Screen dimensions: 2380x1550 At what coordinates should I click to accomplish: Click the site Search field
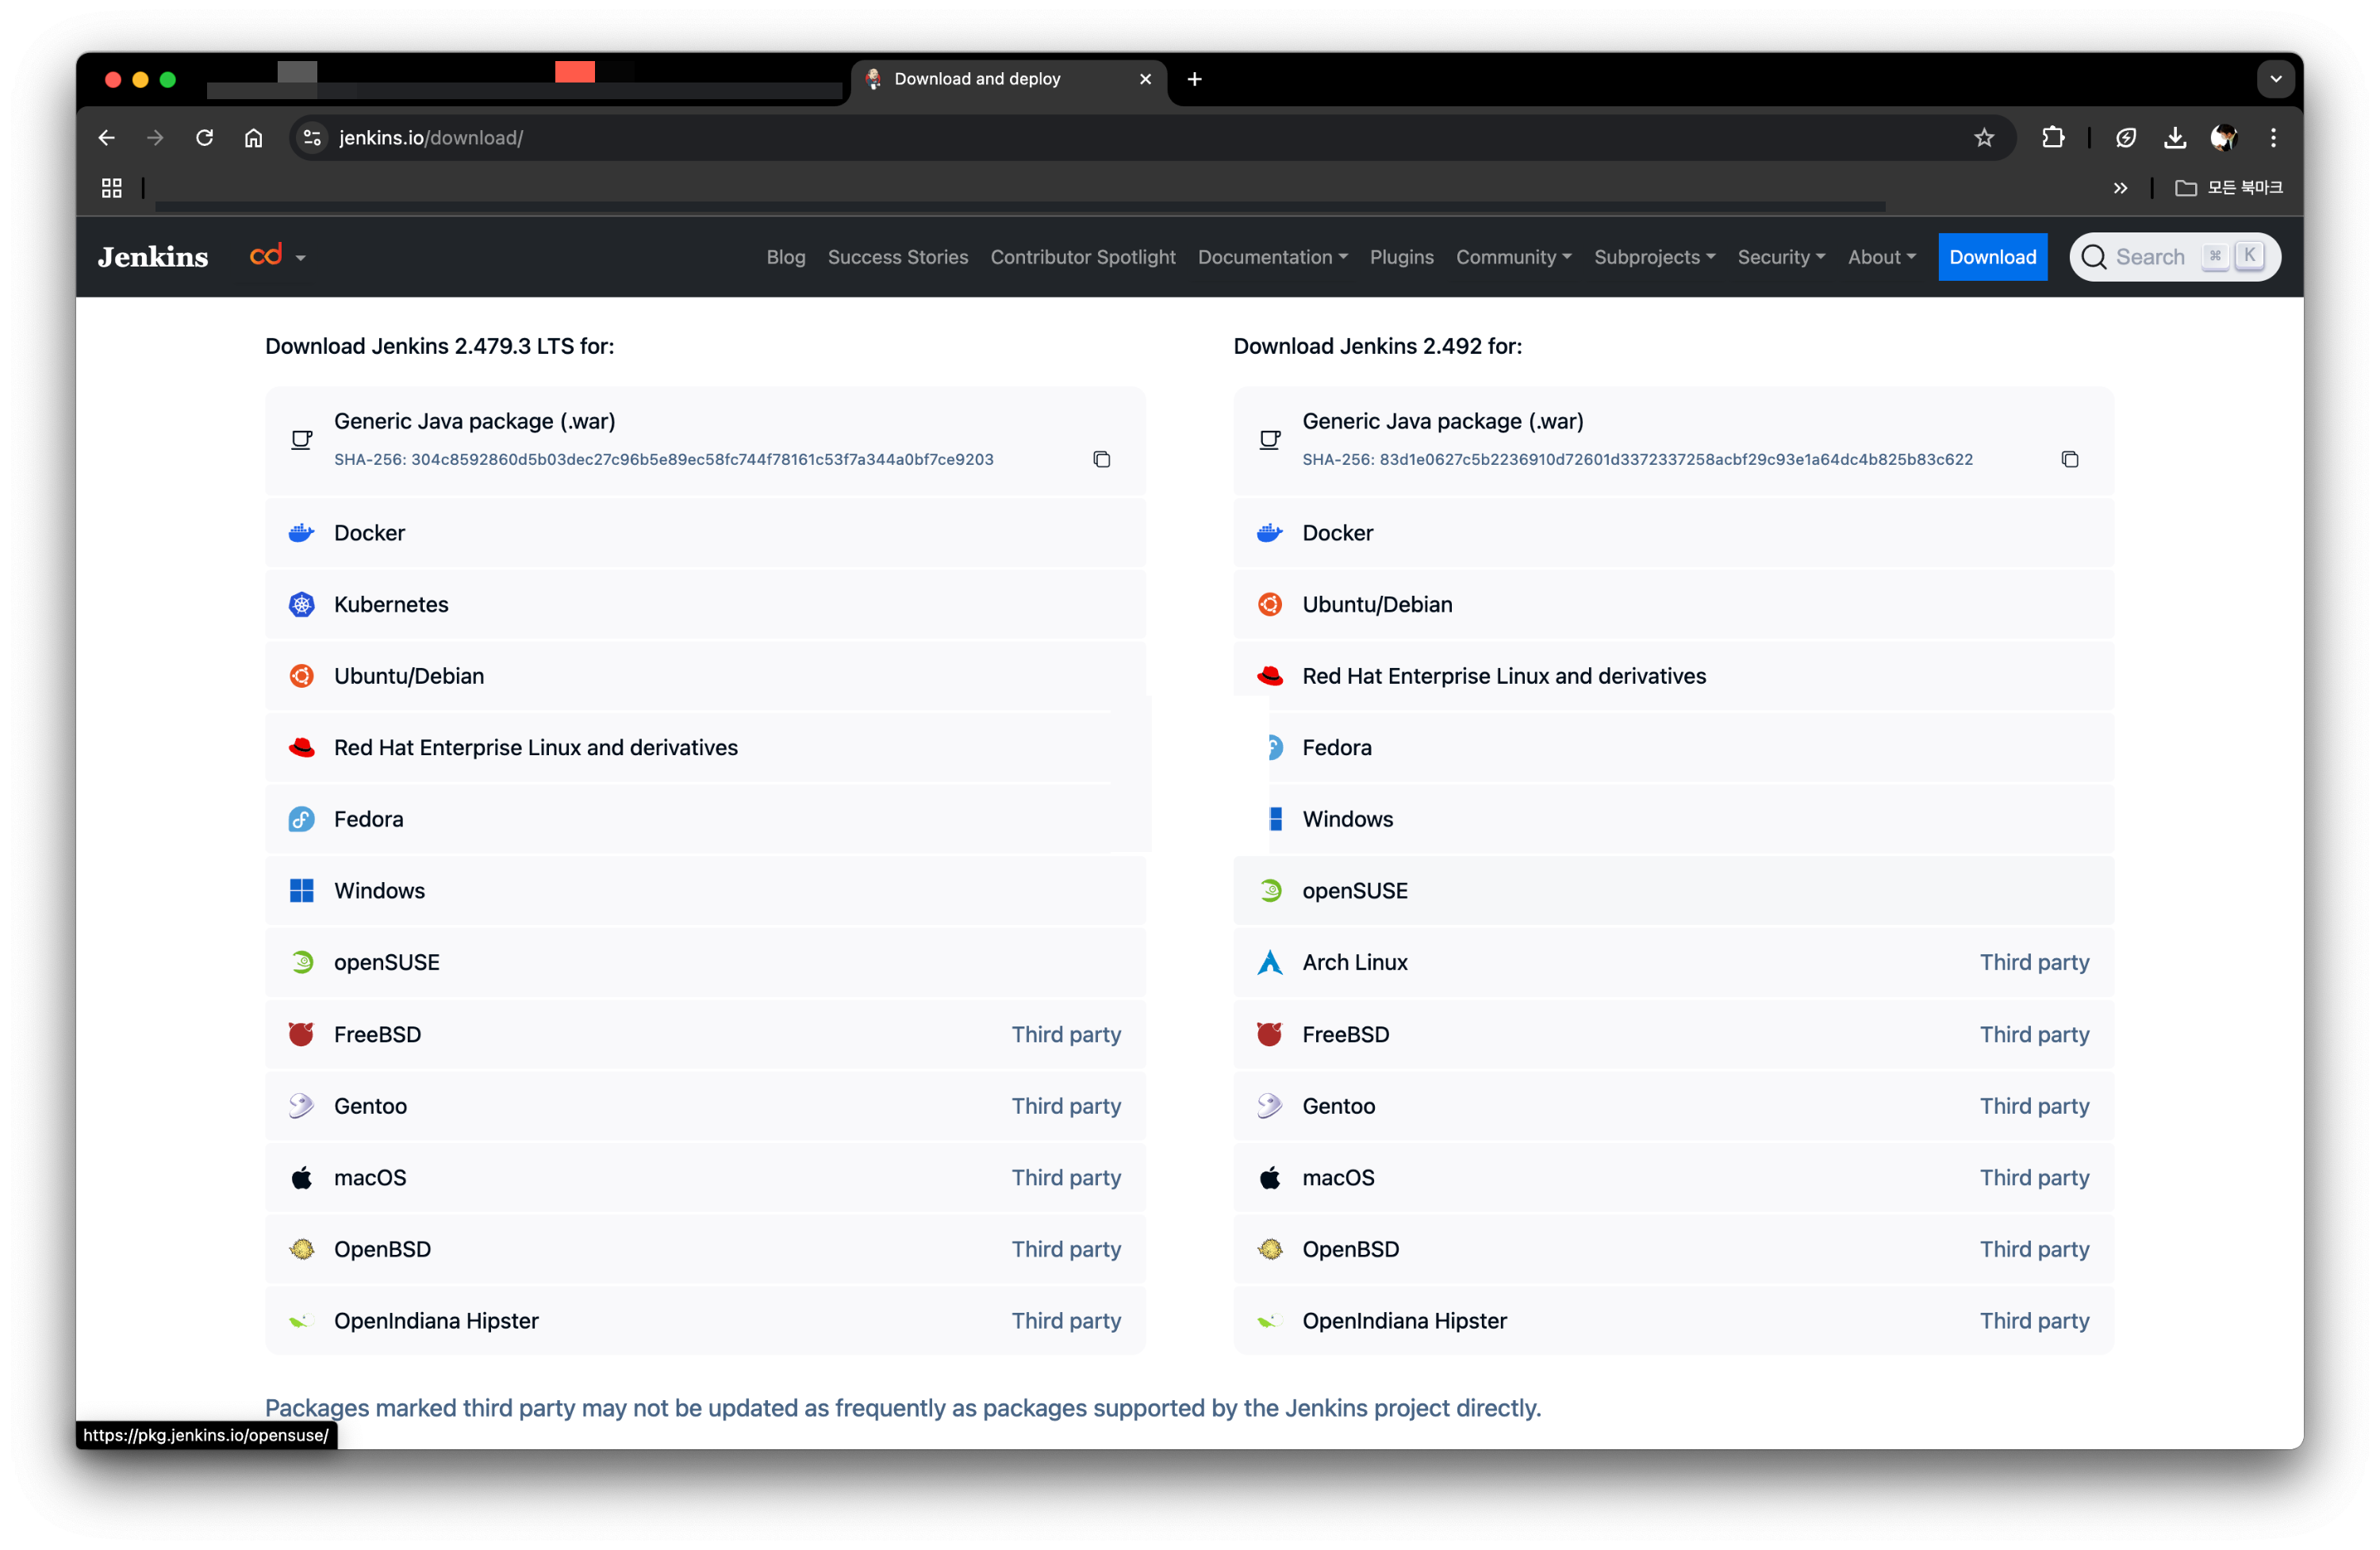click(x=2150, y=257)
